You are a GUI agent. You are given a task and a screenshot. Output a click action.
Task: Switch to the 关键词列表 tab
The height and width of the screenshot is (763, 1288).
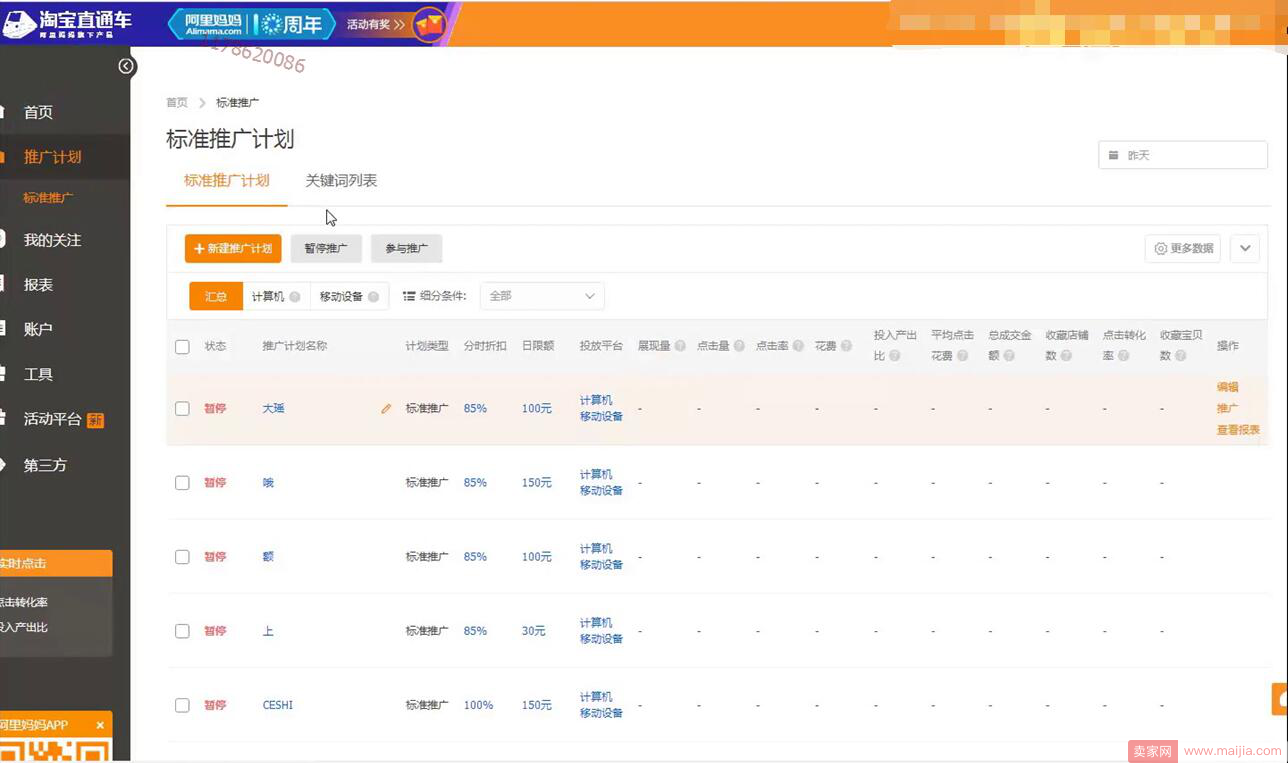[341, 181]
